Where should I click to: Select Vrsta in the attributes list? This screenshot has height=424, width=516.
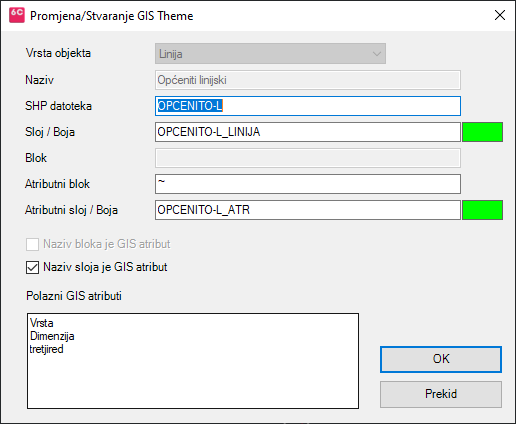pyautogui.click(x=42, y=323)
